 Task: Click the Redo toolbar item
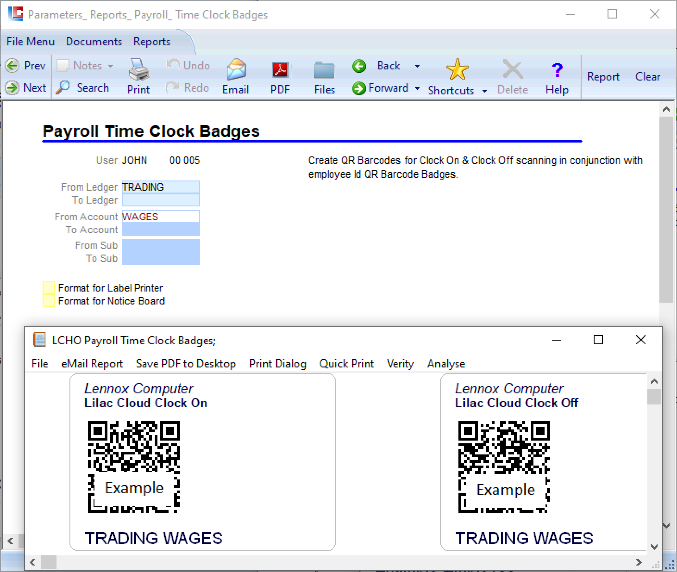188,88
